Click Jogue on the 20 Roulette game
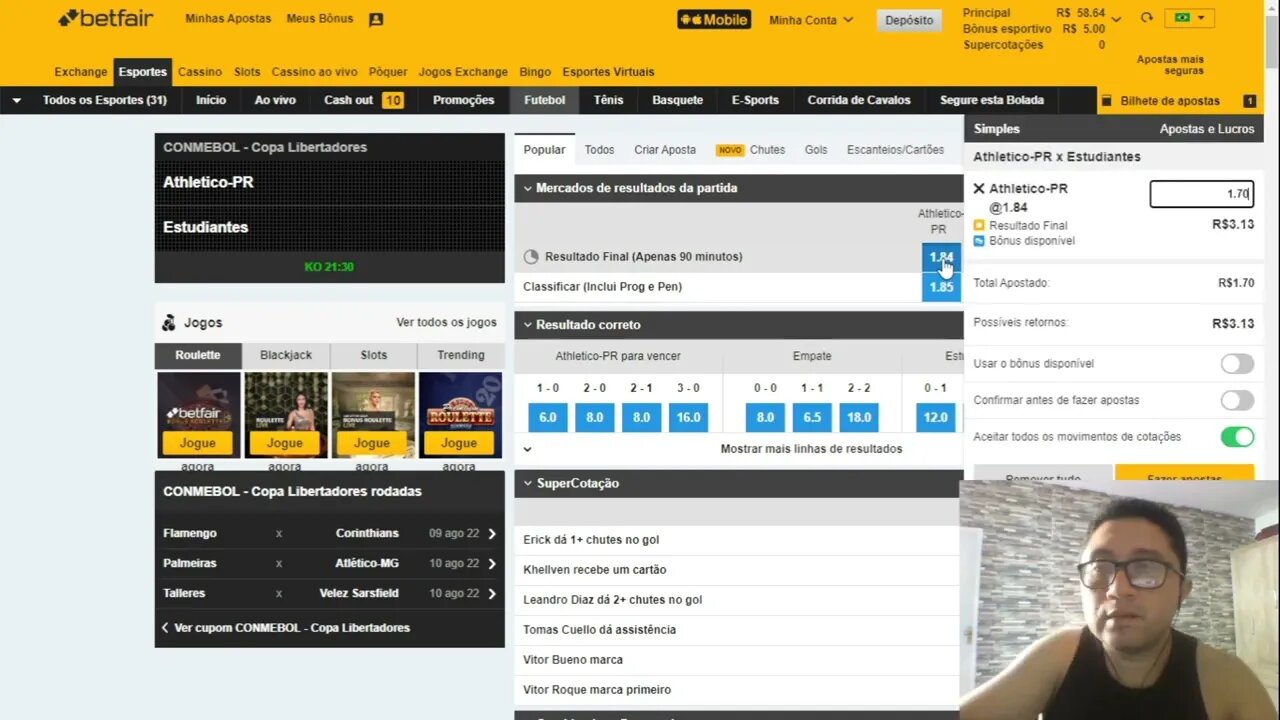This screenshot has height=720, width=1280. [459, 443]
